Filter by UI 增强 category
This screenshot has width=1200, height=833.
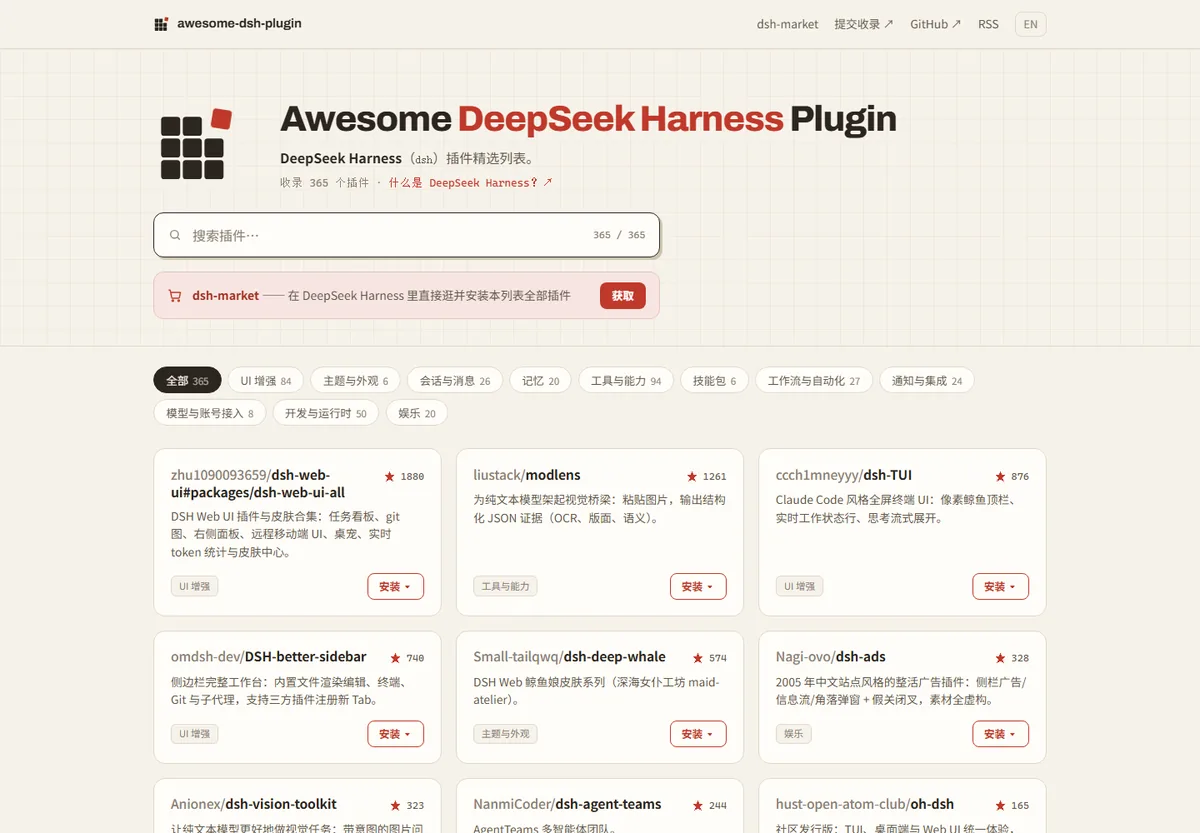266,381
